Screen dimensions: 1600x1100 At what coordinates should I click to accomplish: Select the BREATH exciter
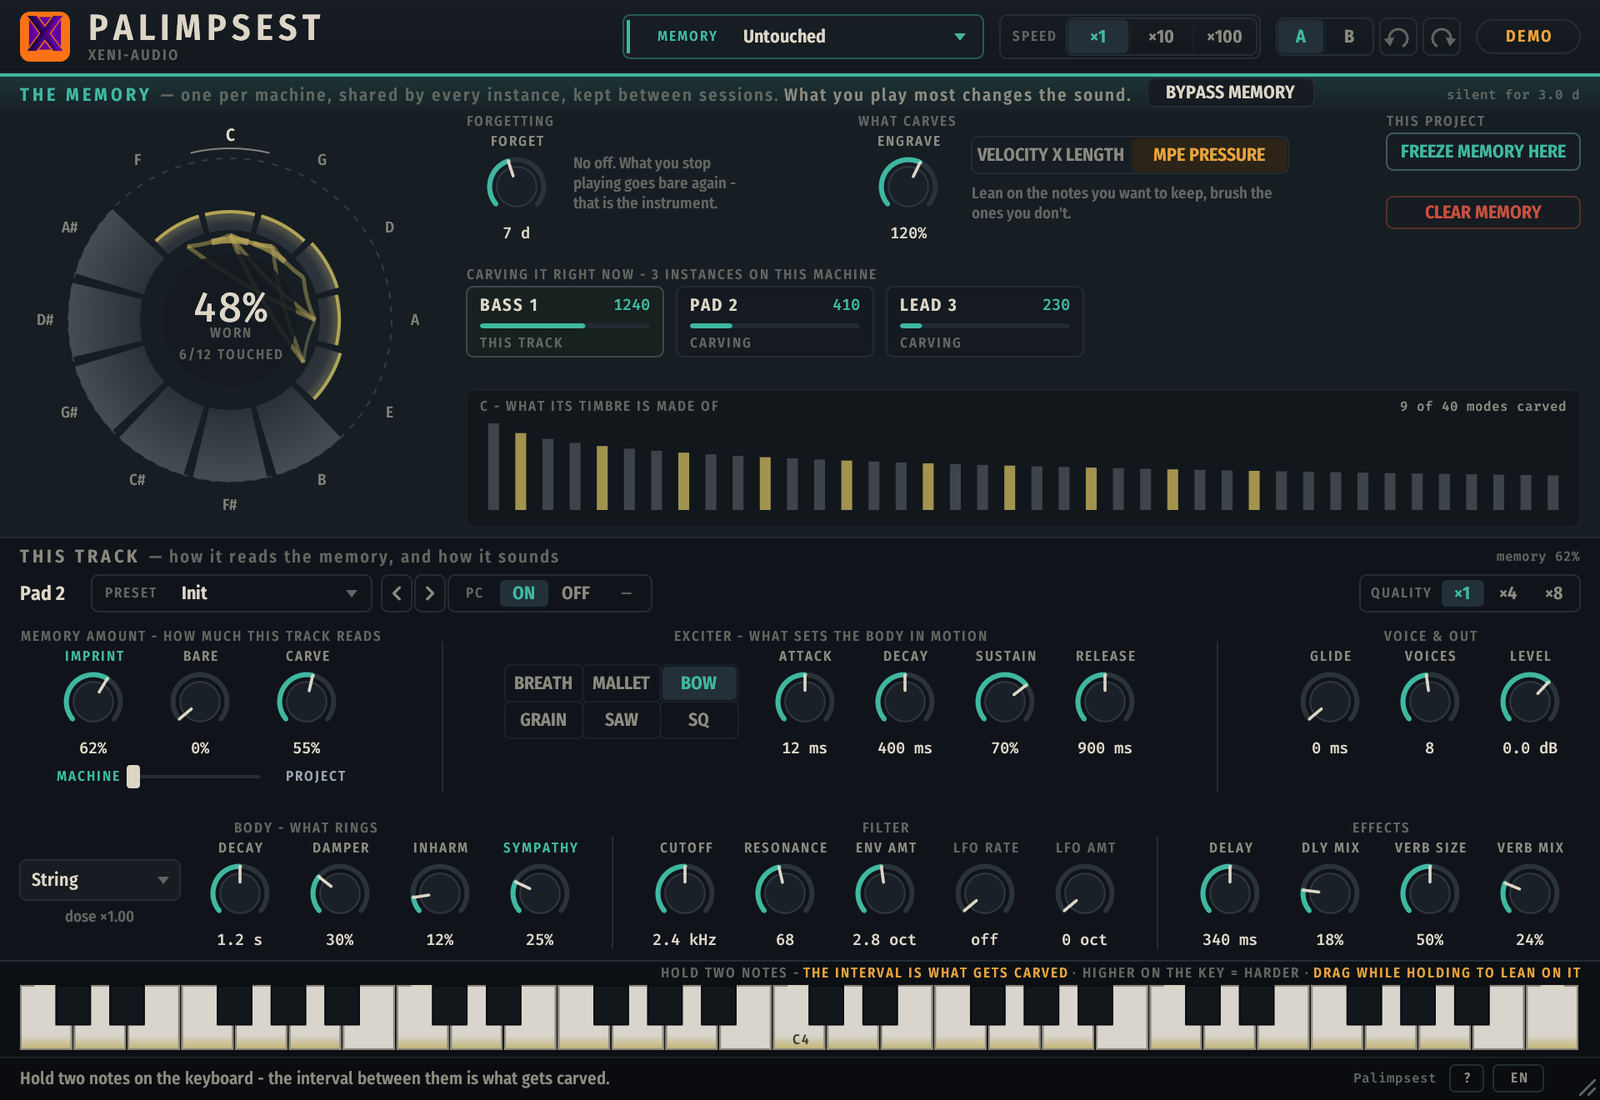[x=543, y=683]
